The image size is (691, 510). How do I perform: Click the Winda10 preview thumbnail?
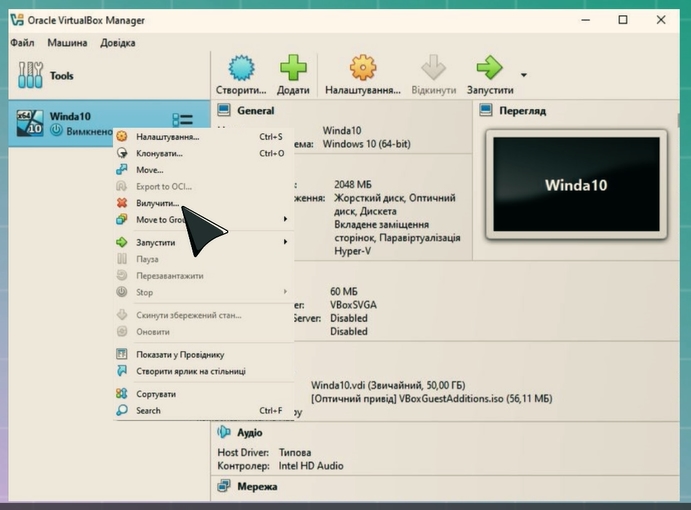point(576,184)
